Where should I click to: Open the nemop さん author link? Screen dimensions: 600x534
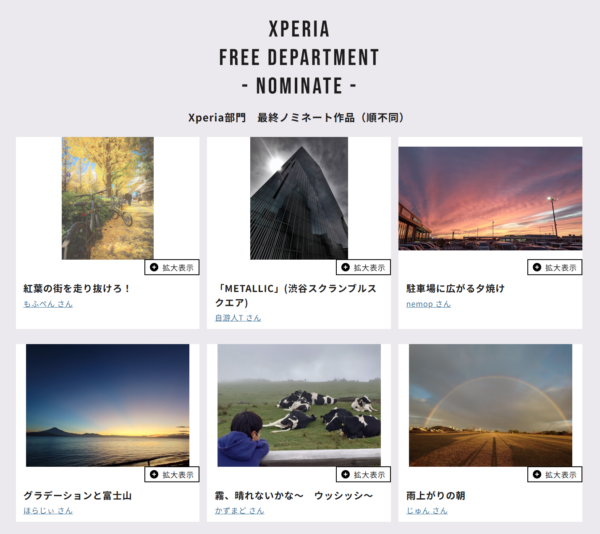point(428,304)
